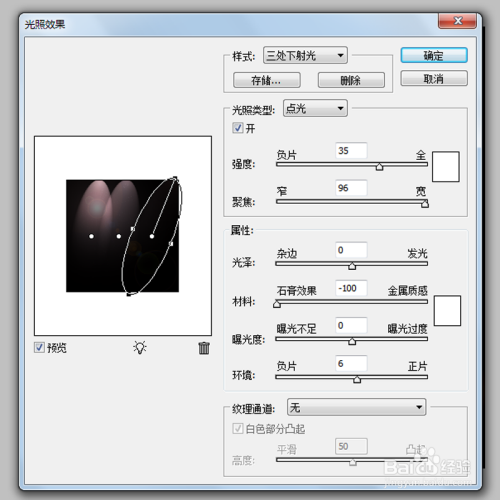Click the 光泽 value field showing 0
The width and height of the screenshot is (500, 500).
pyautogui.click(x=351, y=250)
